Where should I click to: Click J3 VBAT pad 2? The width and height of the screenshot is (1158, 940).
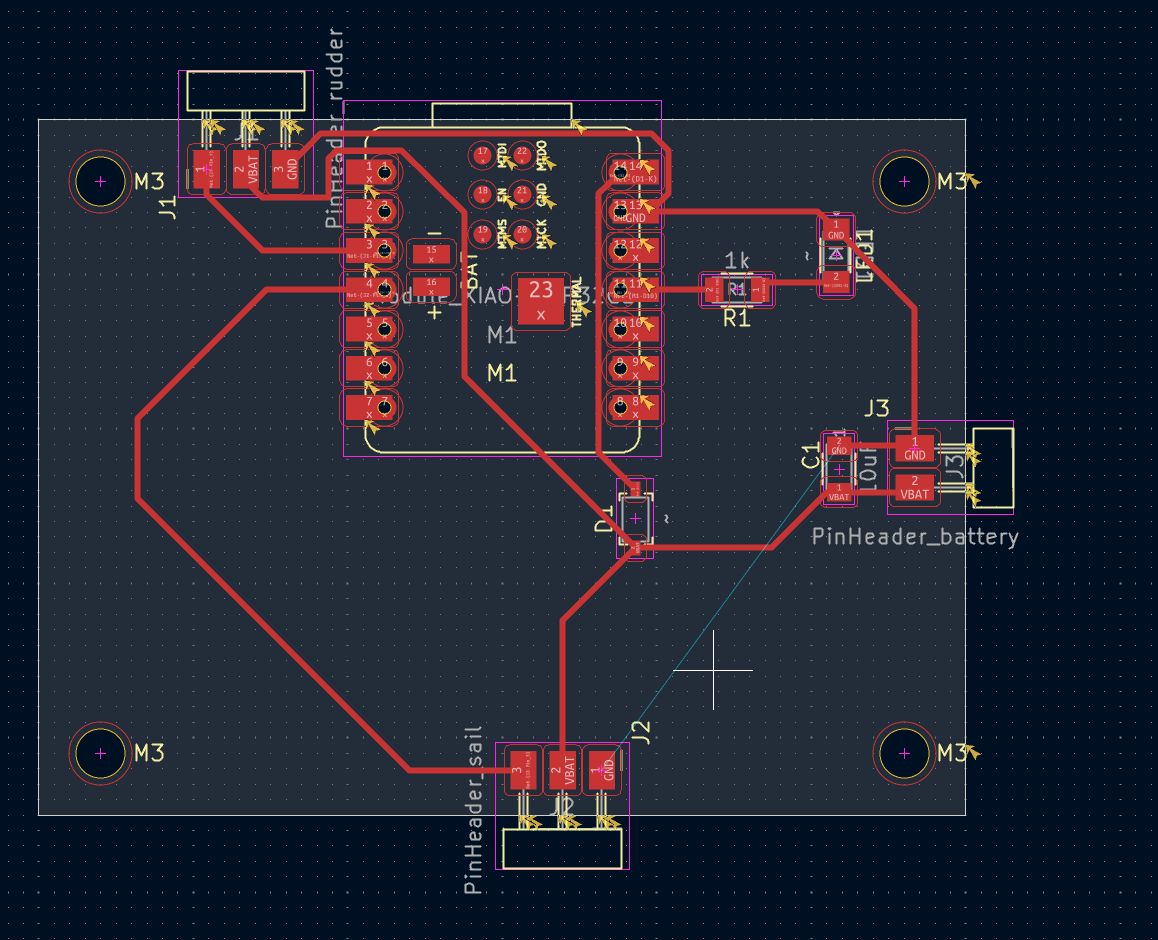coord(914,488)
